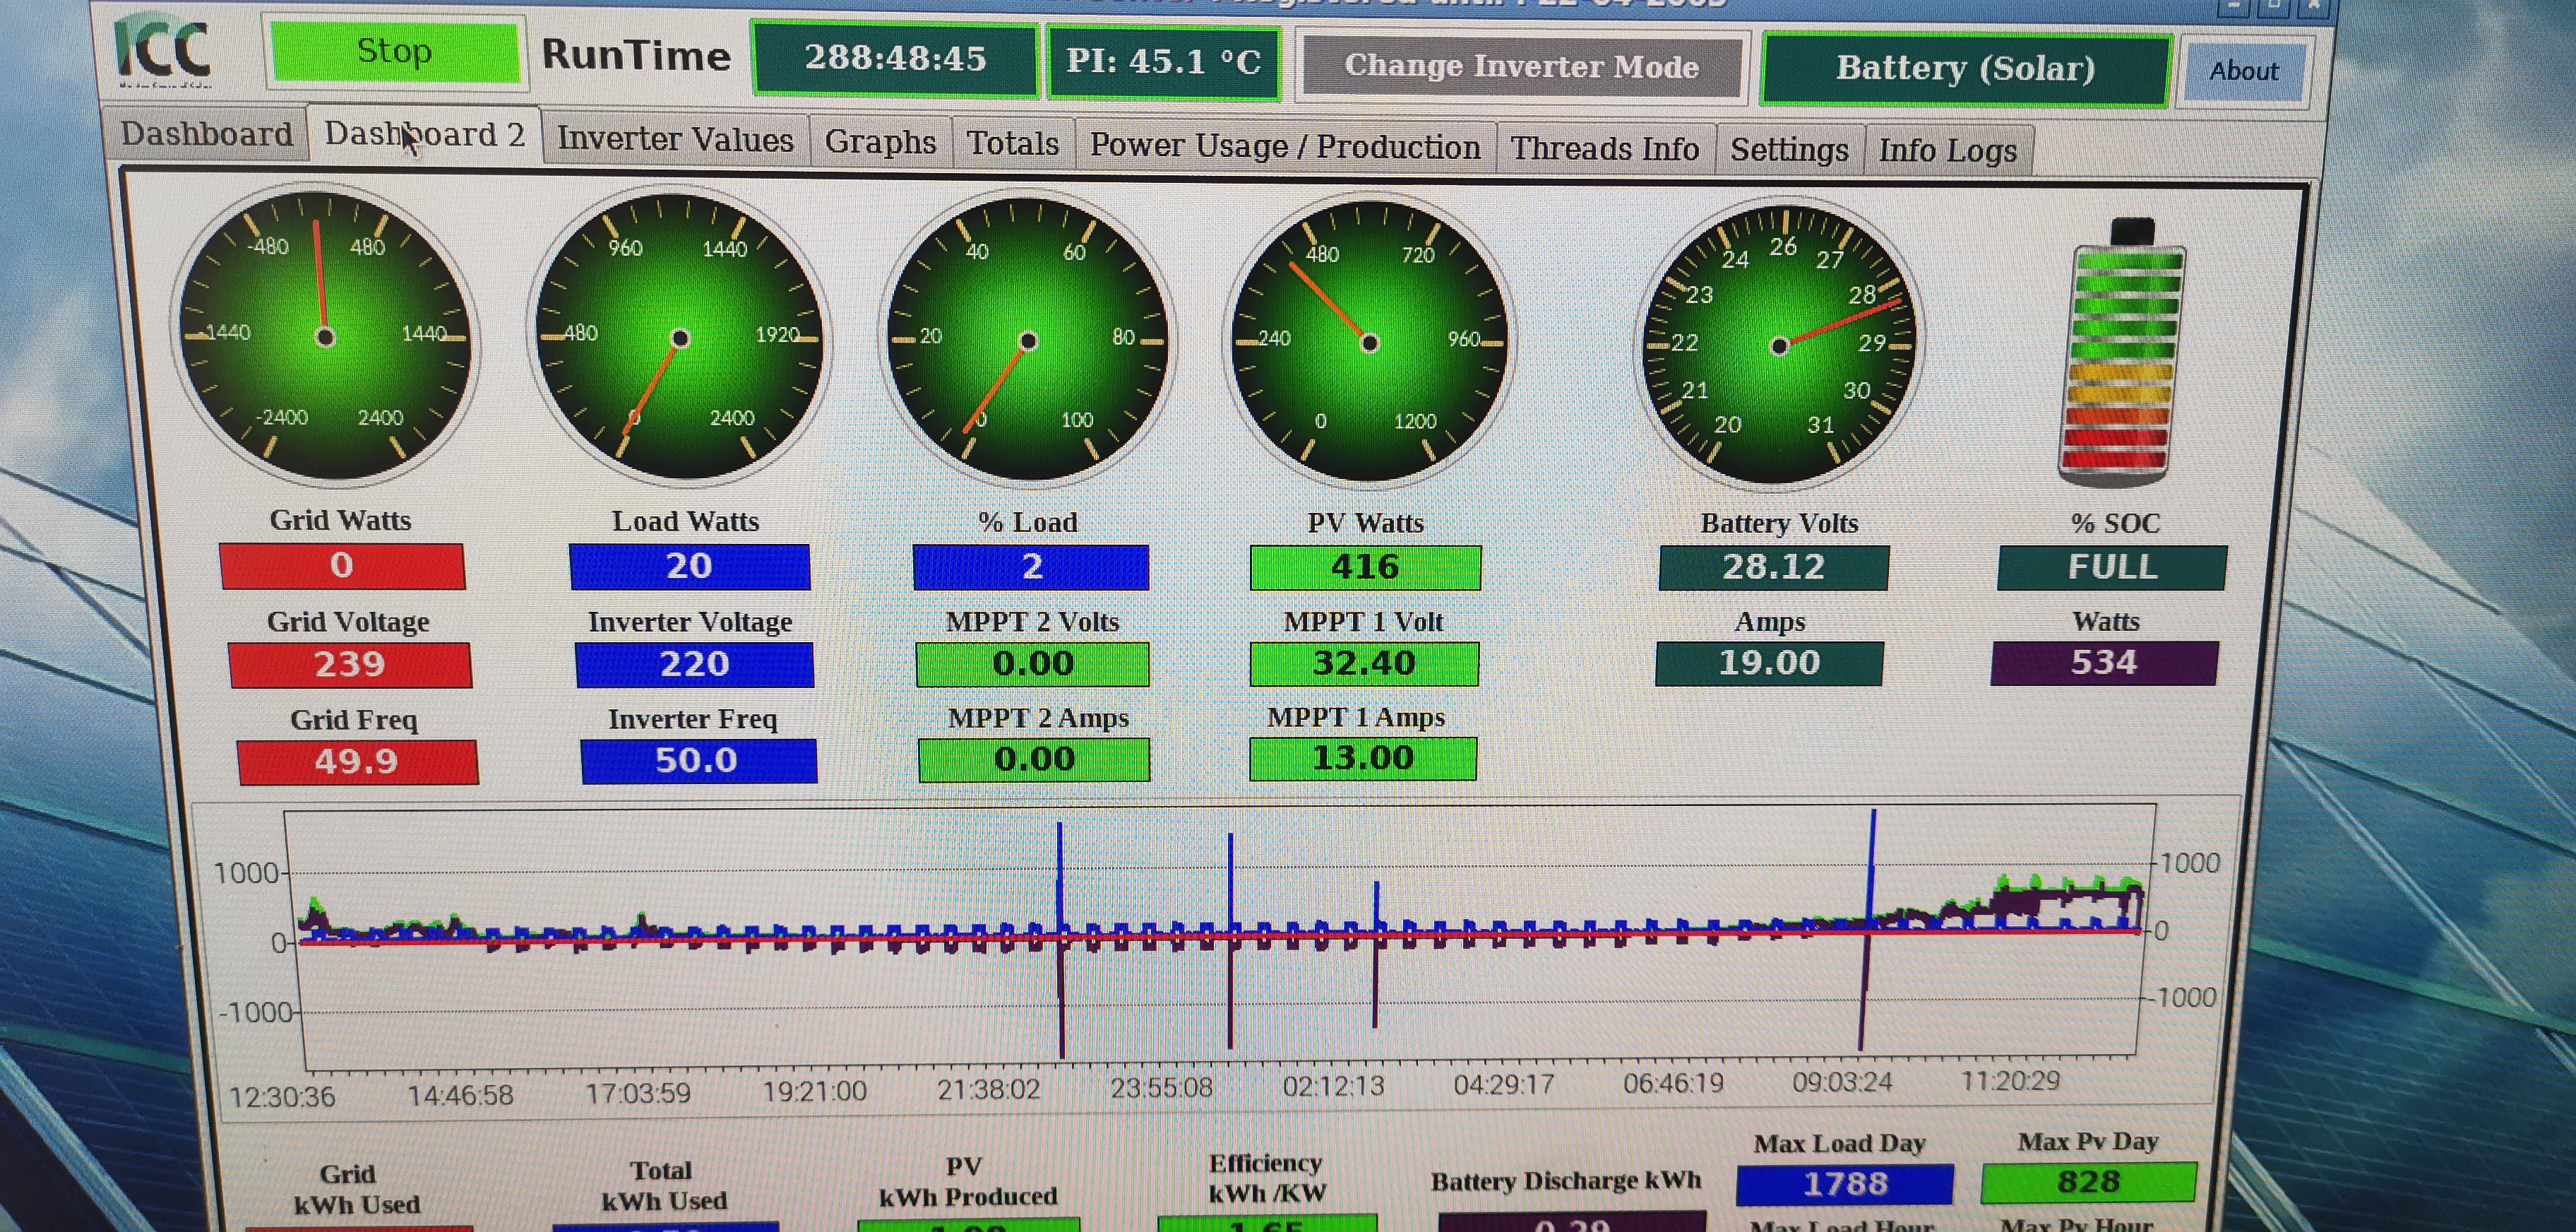
Task: Go to the Totals tab
Action: 1012,144
